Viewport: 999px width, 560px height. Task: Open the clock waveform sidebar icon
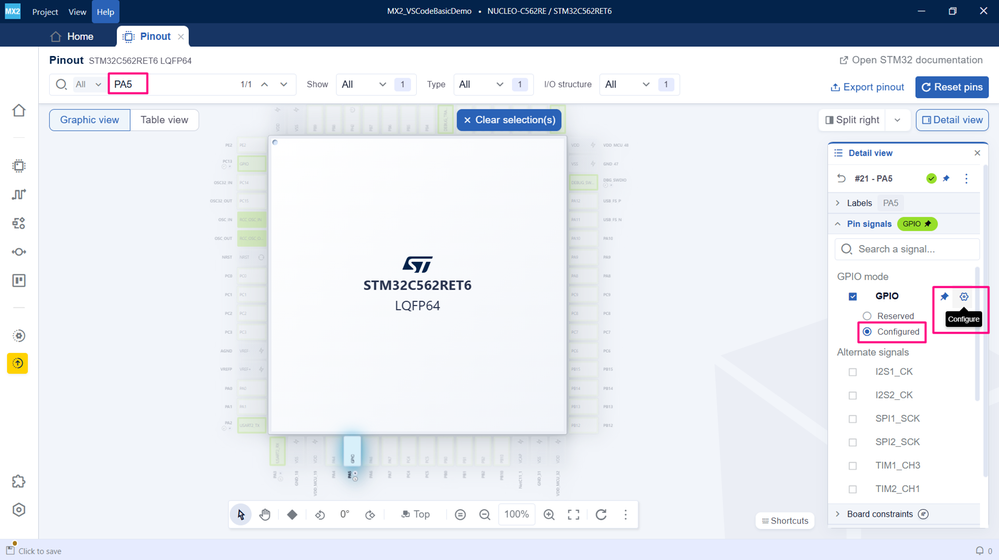tap(19, 194)
